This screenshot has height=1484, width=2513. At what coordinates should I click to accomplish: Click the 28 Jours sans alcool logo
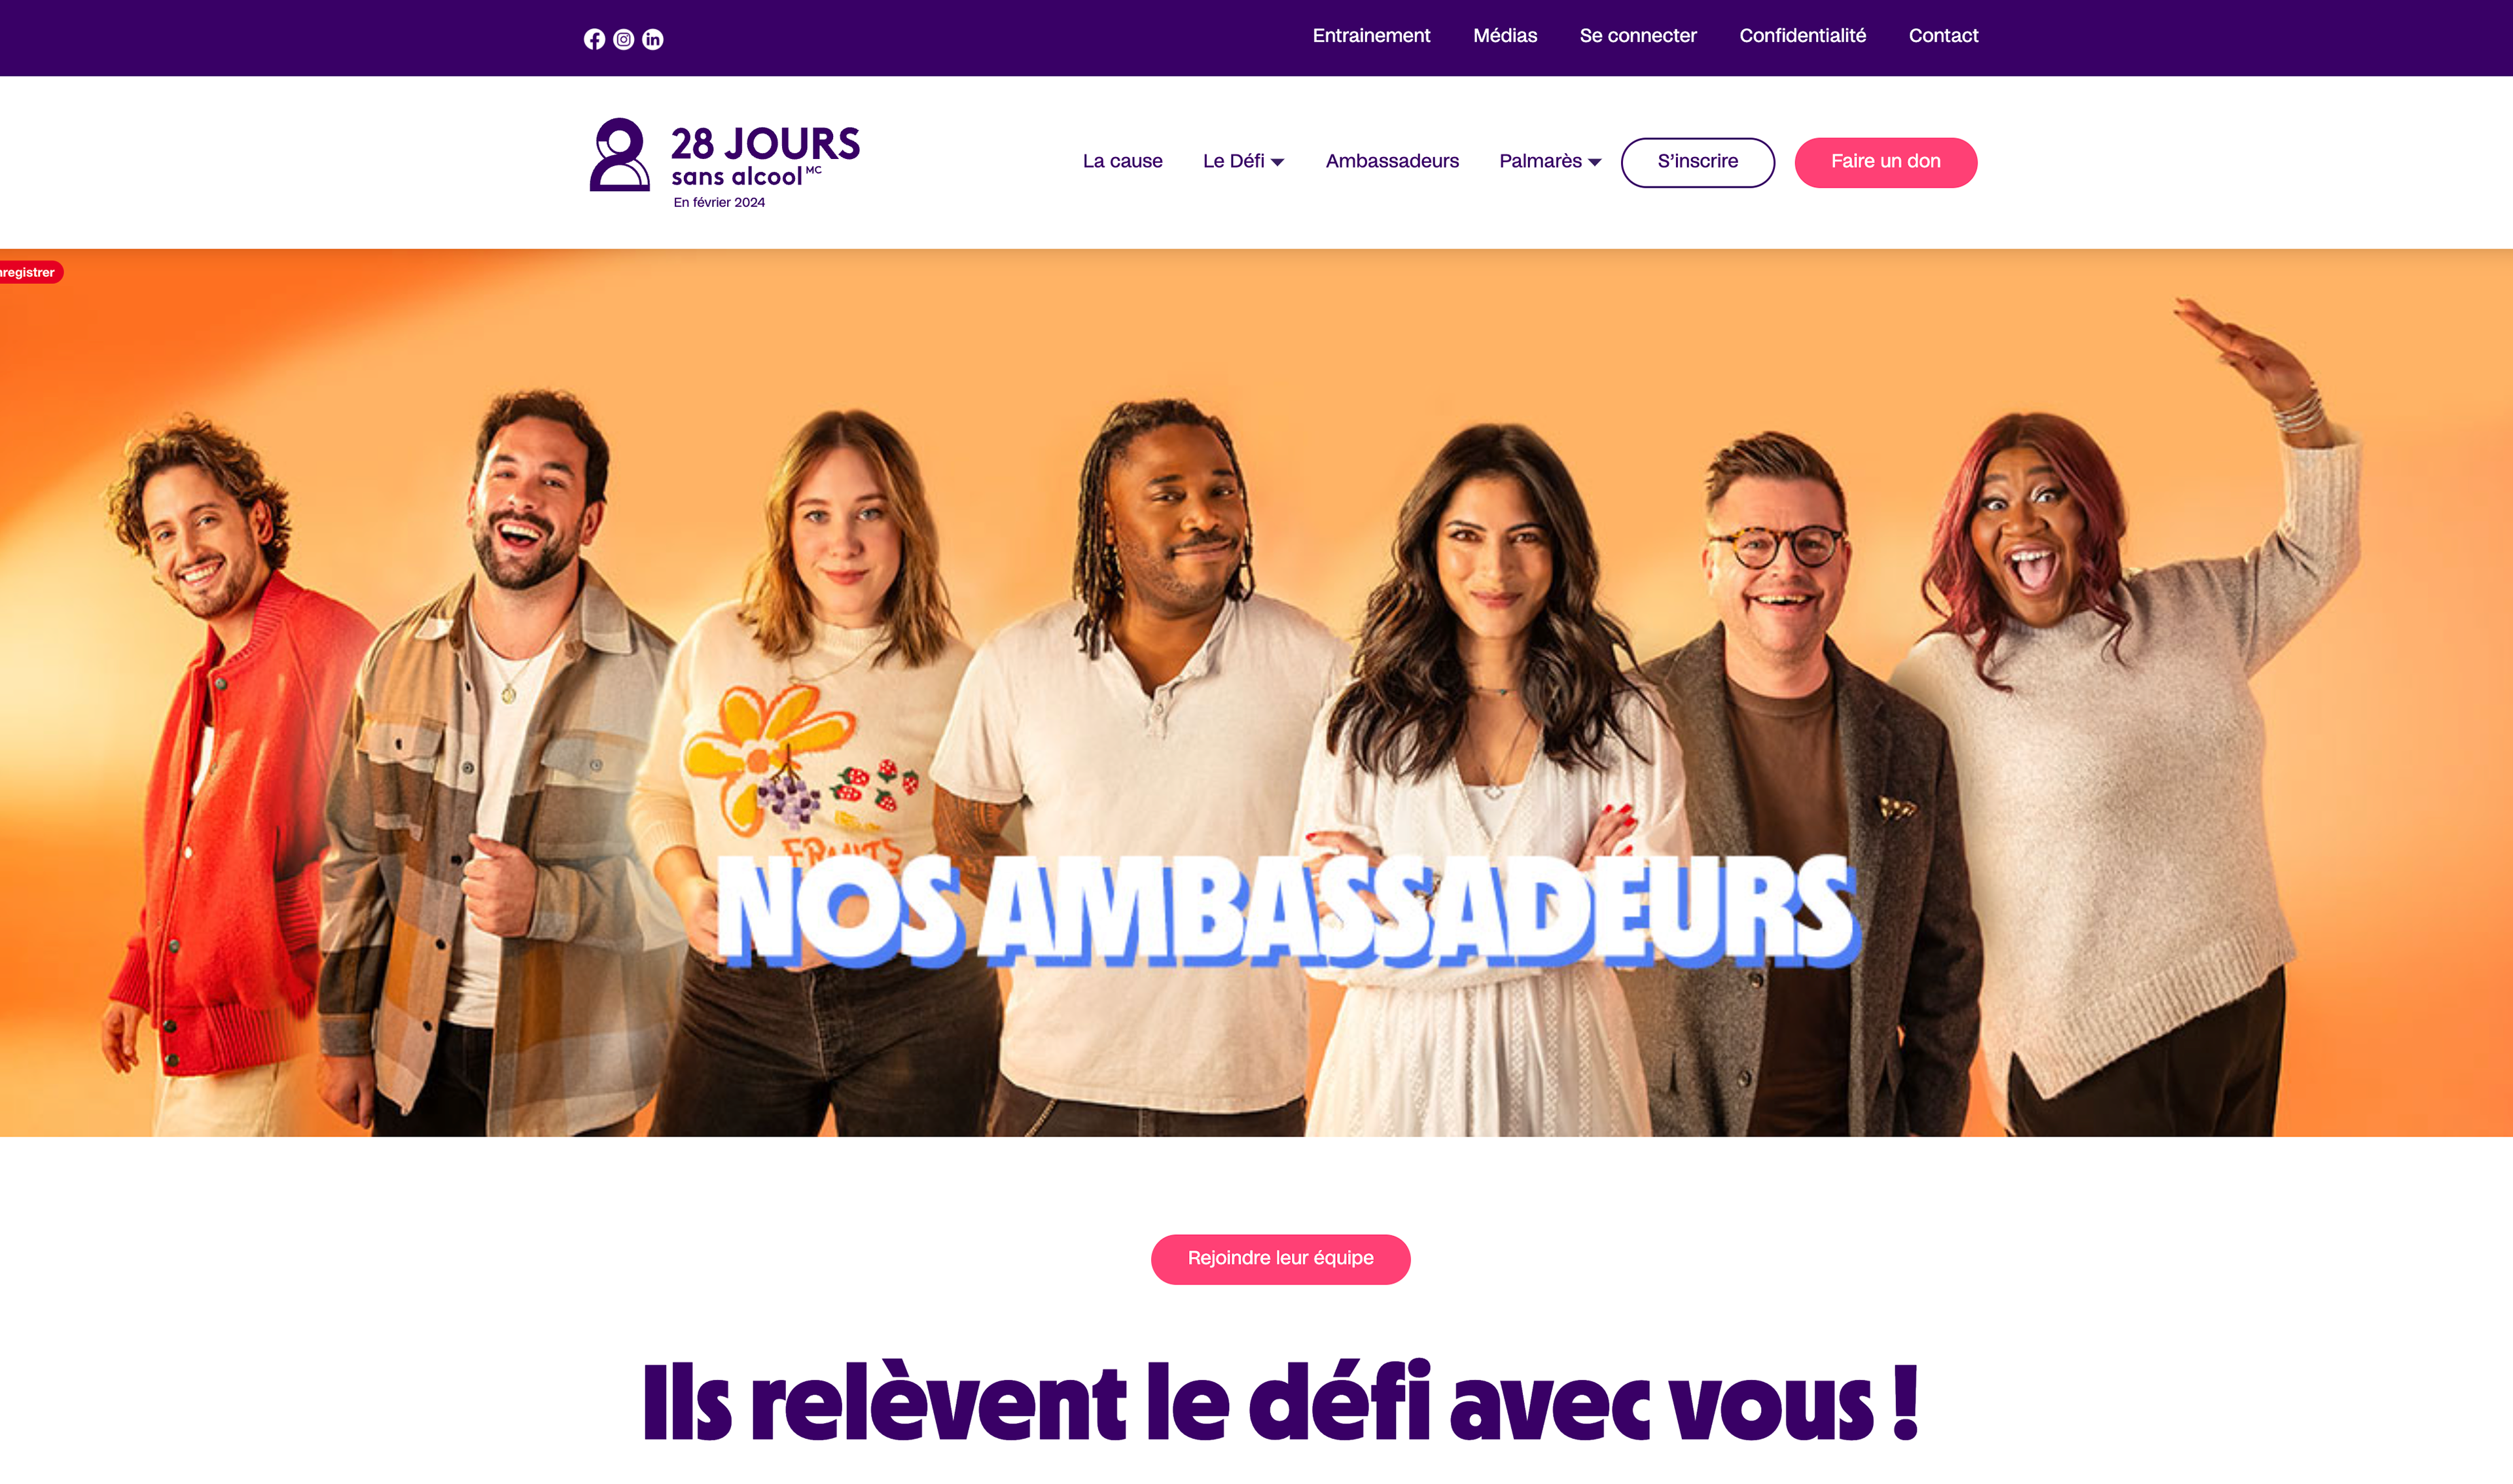[725, 163]
